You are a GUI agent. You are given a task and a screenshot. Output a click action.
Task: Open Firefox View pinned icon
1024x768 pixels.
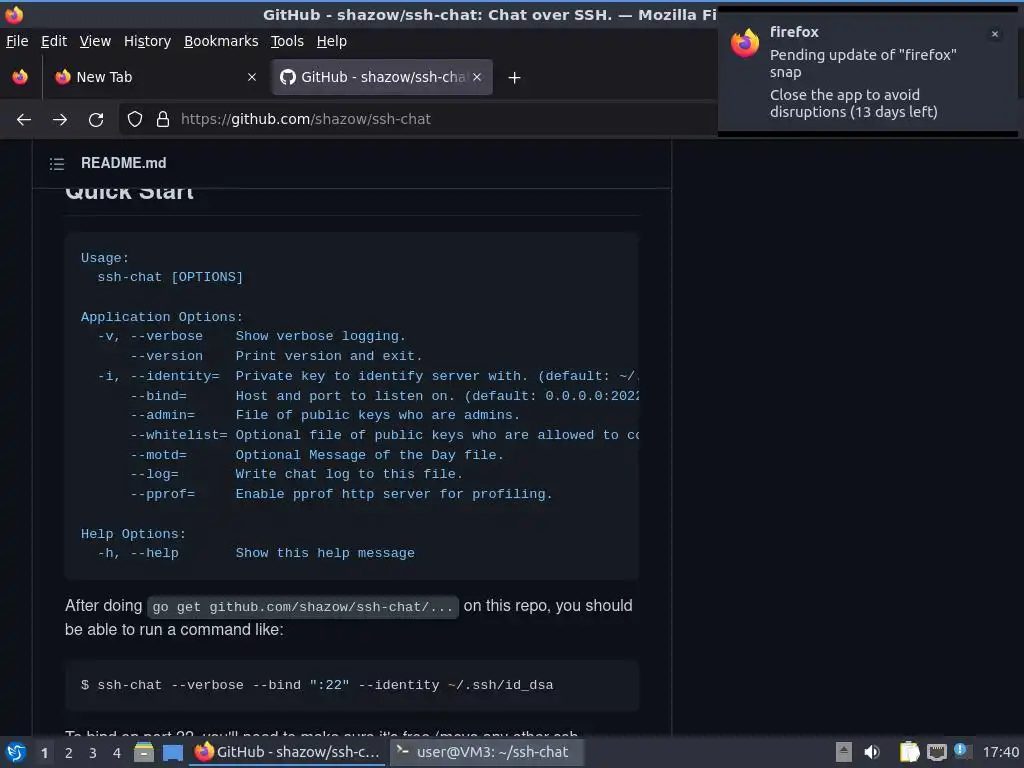pos(20,77)
